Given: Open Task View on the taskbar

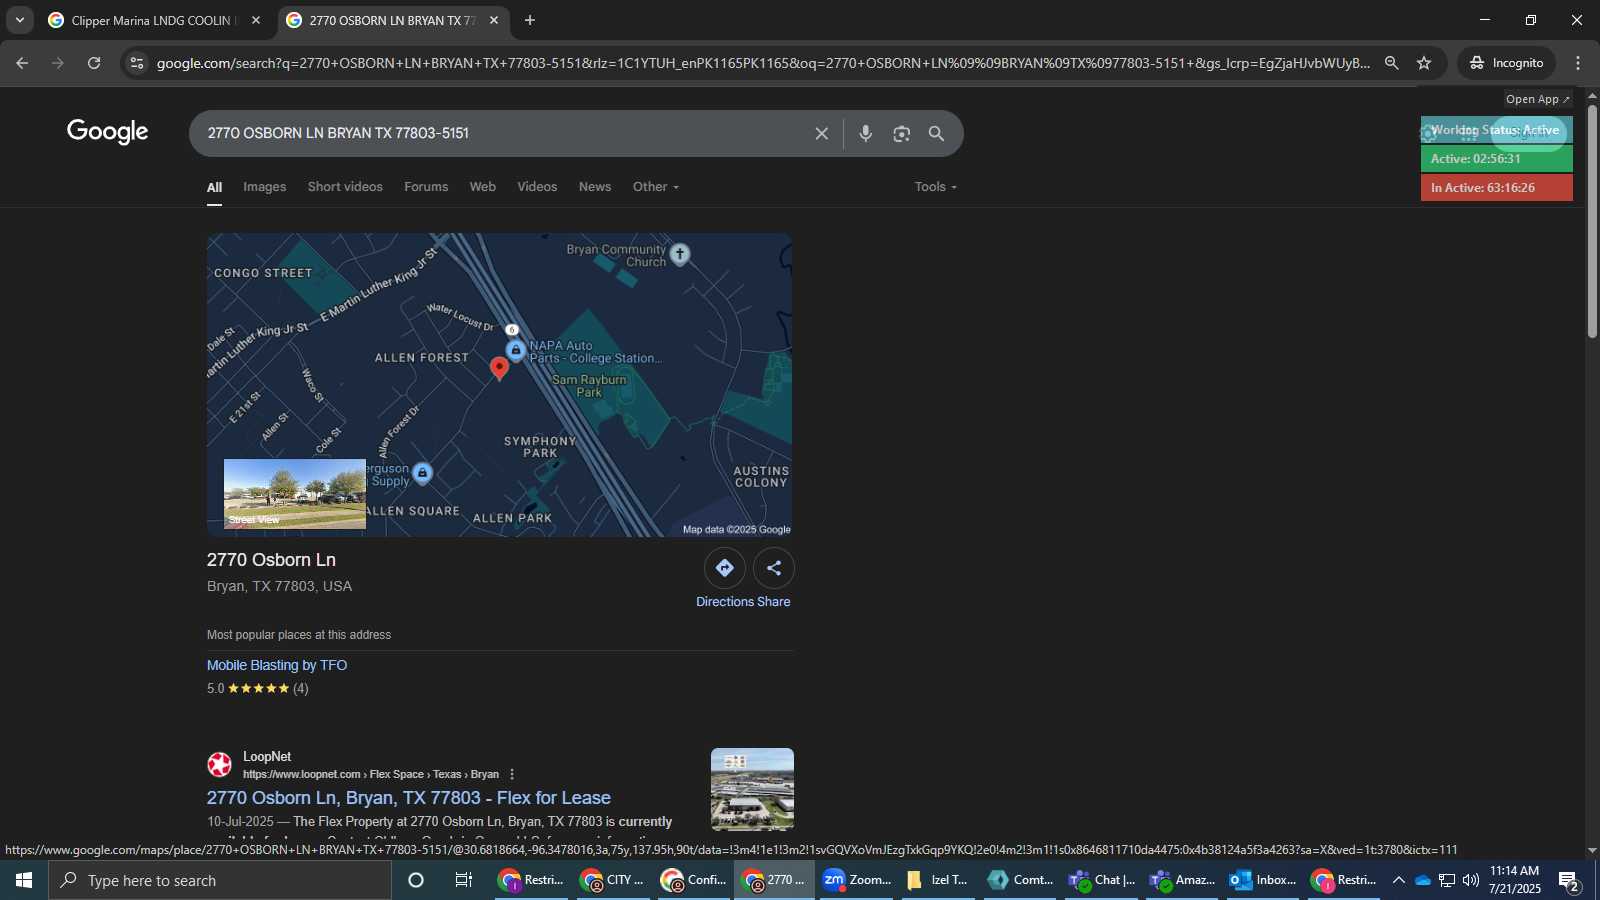Looking at the screenshot, I should (464, 880).
